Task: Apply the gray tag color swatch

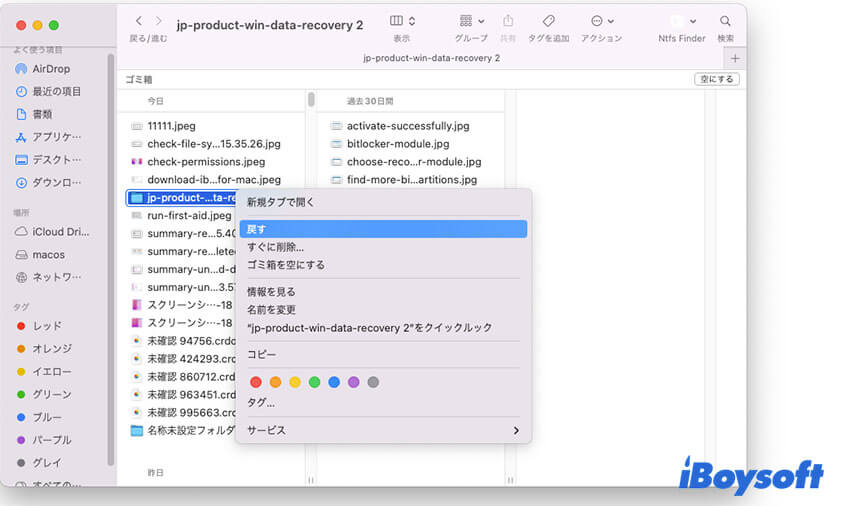Action: click(373, 382)
